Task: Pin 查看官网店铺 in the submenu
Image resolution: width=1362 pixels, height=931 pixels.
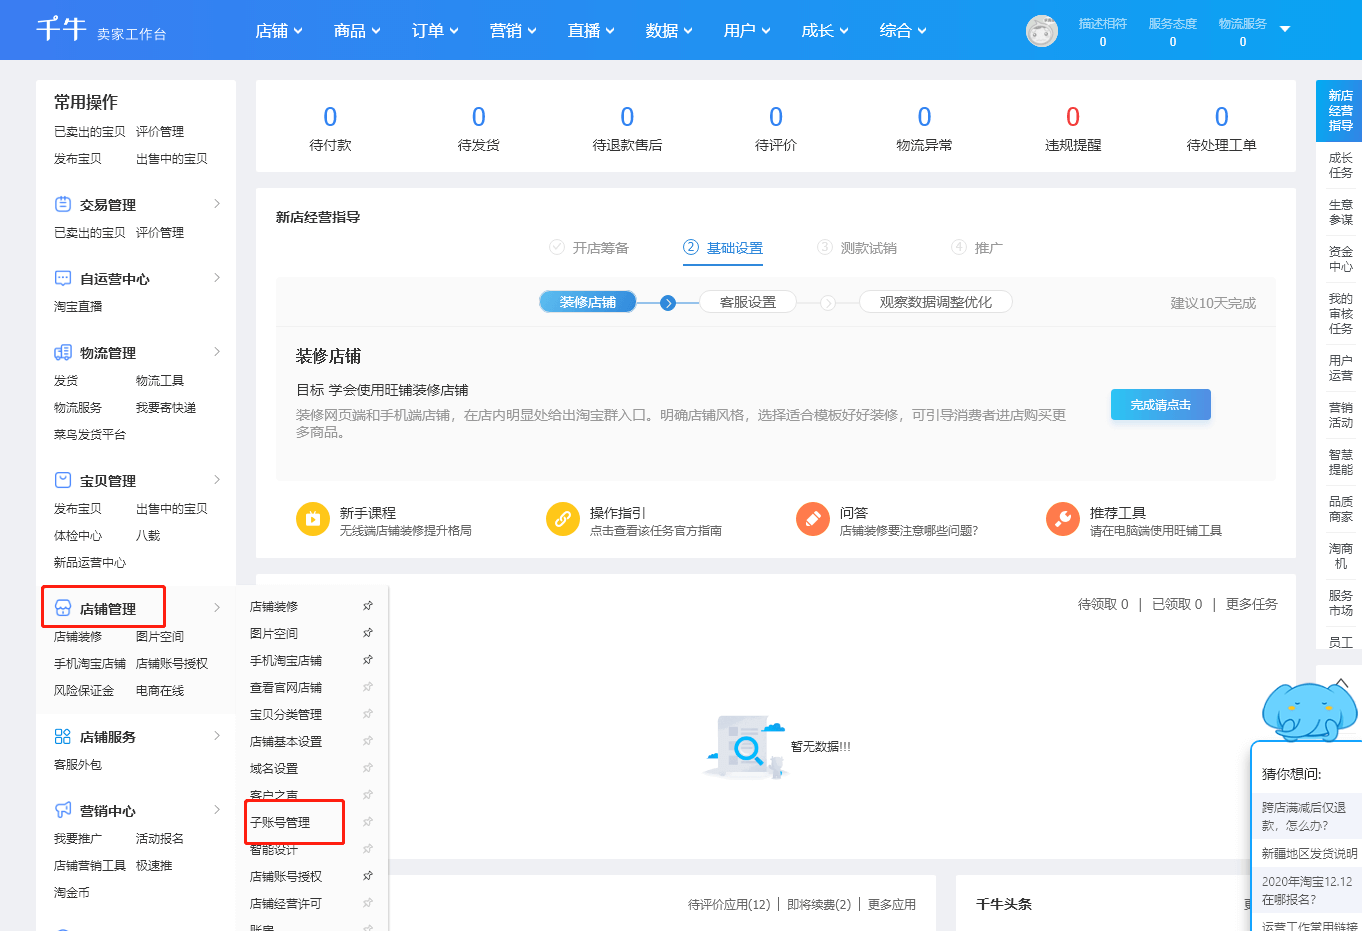Action: pos(368,687)
